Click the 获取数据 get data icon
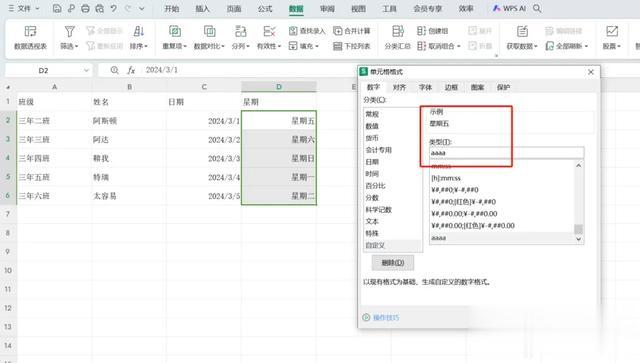This screenshot has width=640, height=363. [522, 31]
